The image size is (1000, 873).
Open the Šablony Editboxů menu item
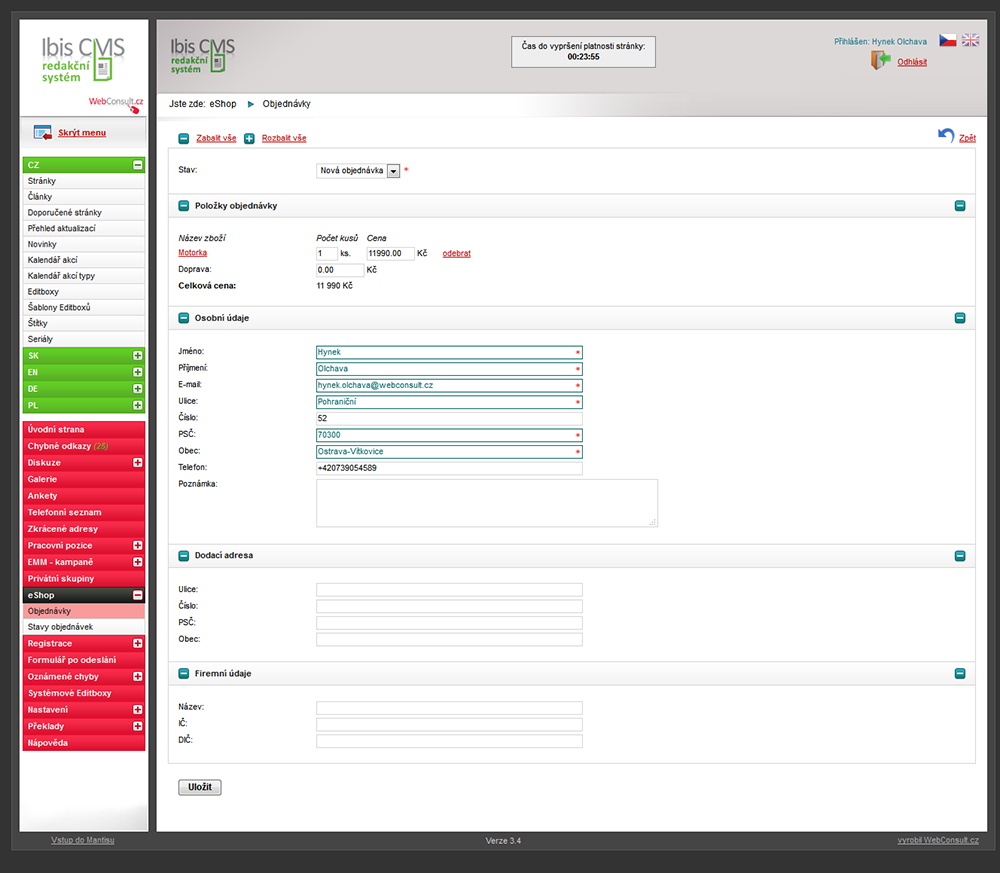click(84, 308)
